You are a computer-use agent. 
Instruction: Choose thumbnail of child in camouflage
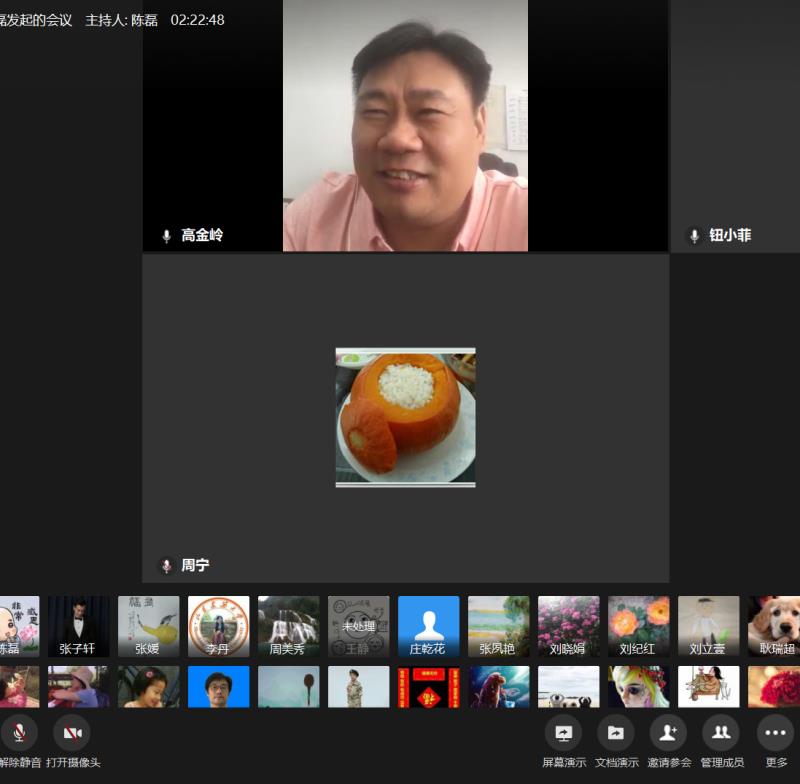(x=358, y=687)
